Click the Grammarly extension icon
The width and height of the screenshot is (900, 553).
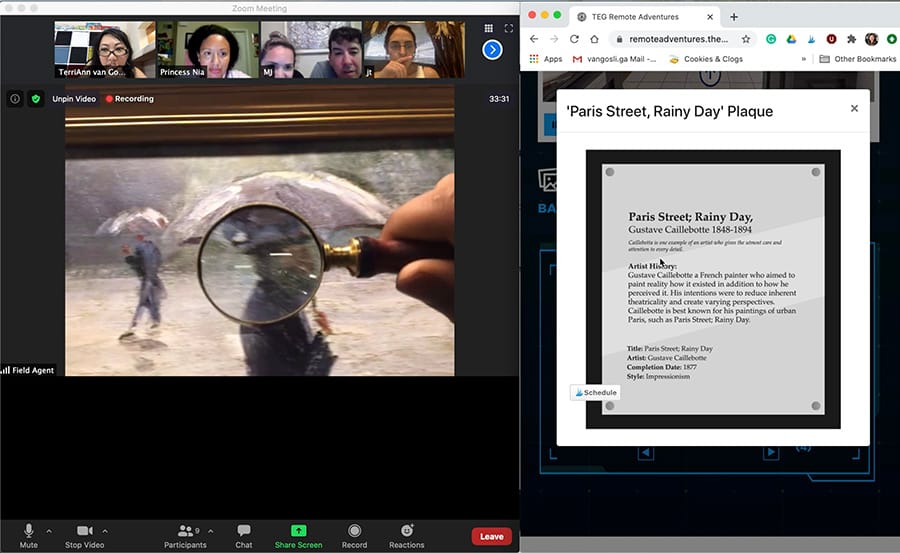[x=771, y=39]
